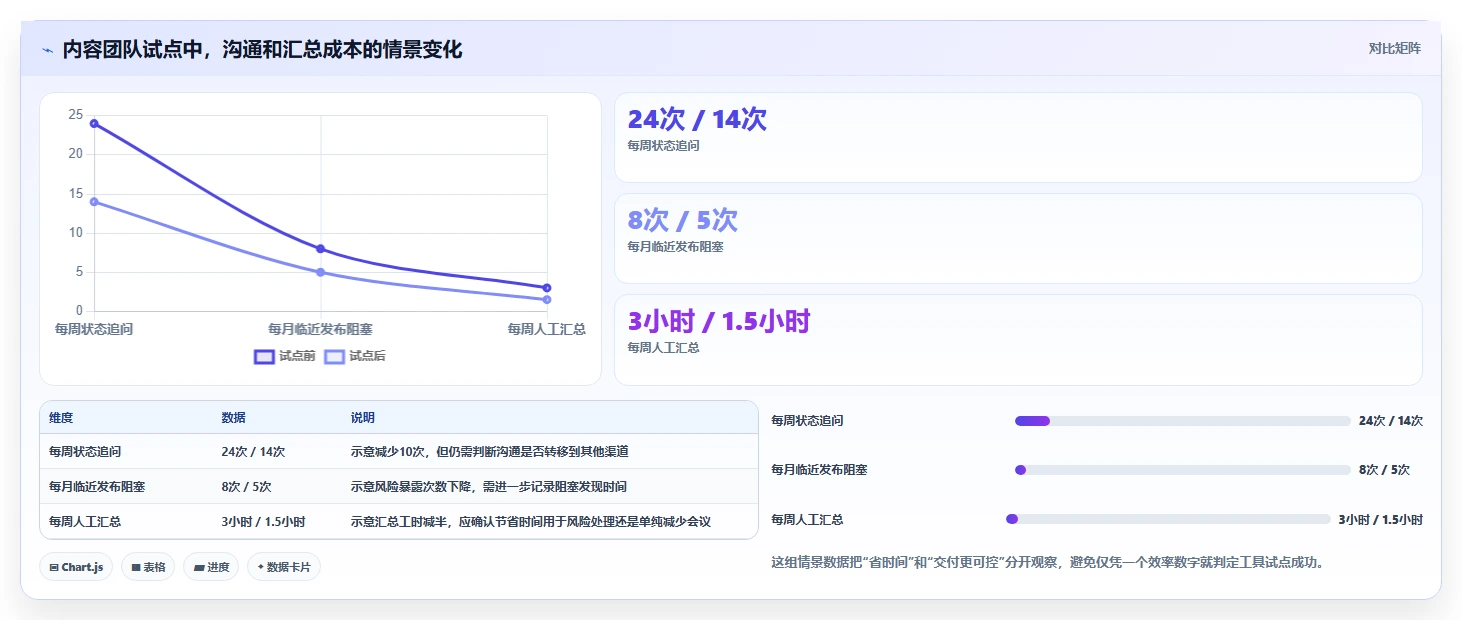1462x620 pixels.
Task: Click the large 24次 / 14次 stat card value
Action: pyautogui.click(x=697, y=119)
